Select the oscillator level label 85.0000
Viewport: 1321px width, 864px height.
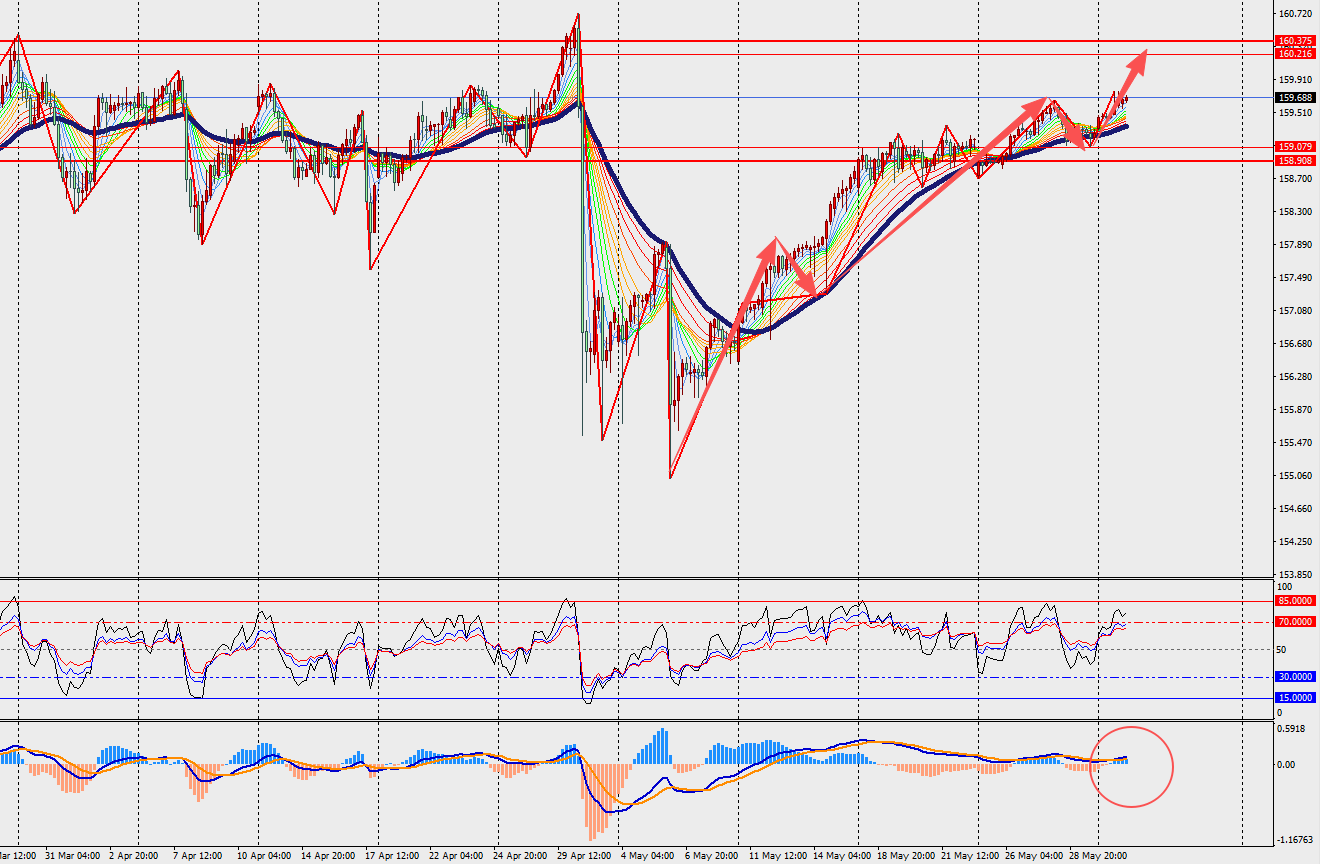pos(1296,601)
